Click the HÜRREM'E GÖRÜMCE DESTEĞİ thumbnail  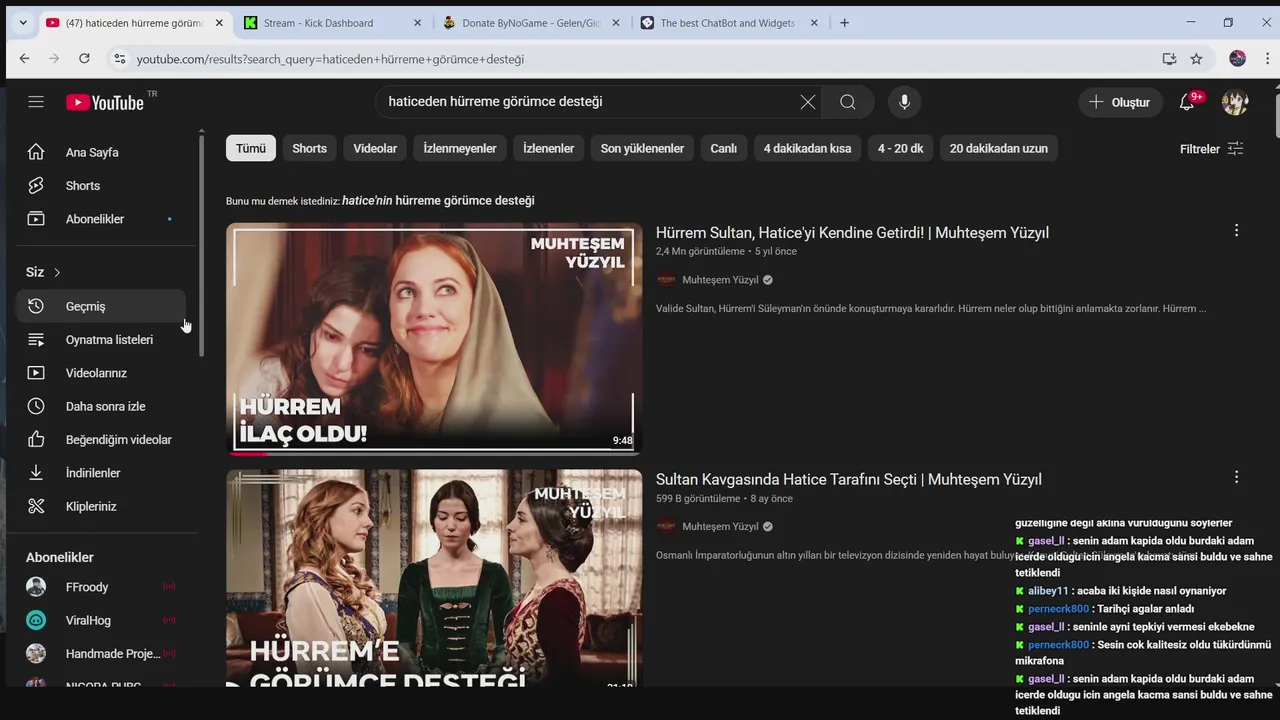pos(434,578)
